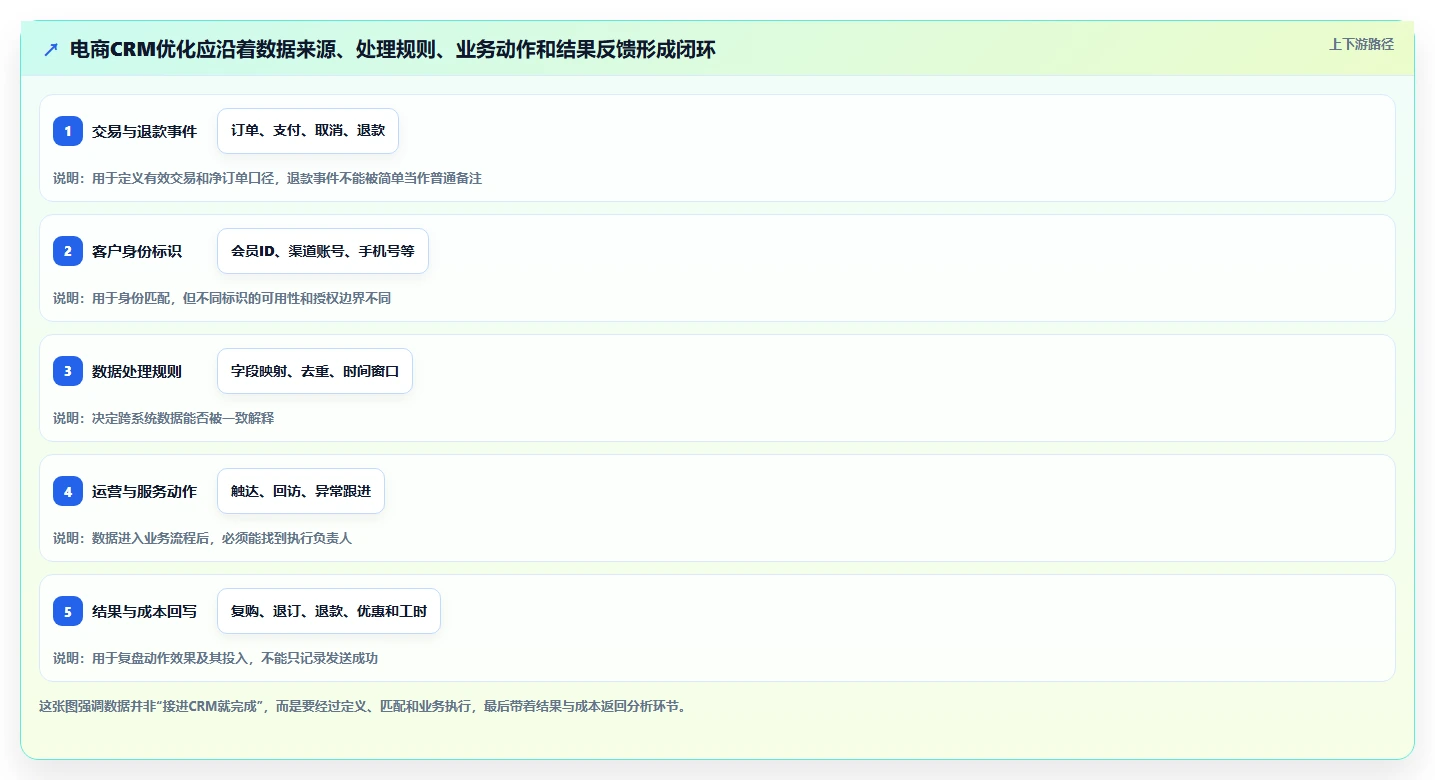Viewport: 1435px width, 780px height.
Task: Select the 订单、支付、取消、退款 tag
Action: click(x=308, y=131)
